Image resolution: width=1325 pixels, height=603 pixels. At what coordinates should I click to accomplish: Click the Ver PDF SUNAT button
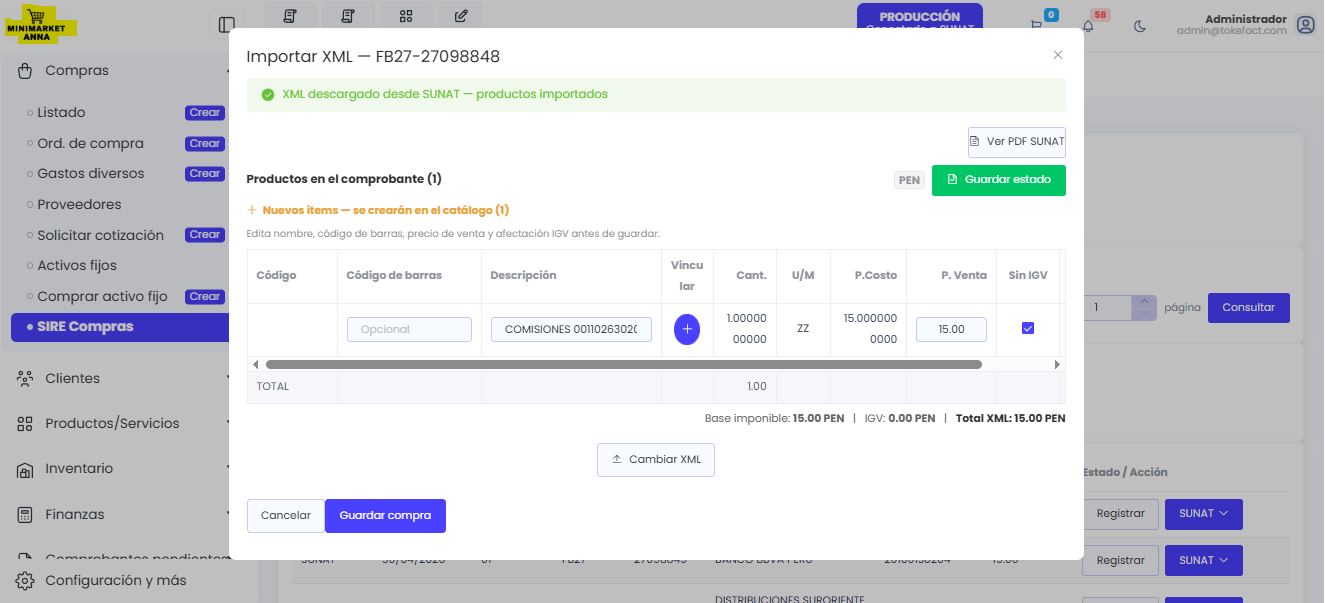tap(1017, 142)
